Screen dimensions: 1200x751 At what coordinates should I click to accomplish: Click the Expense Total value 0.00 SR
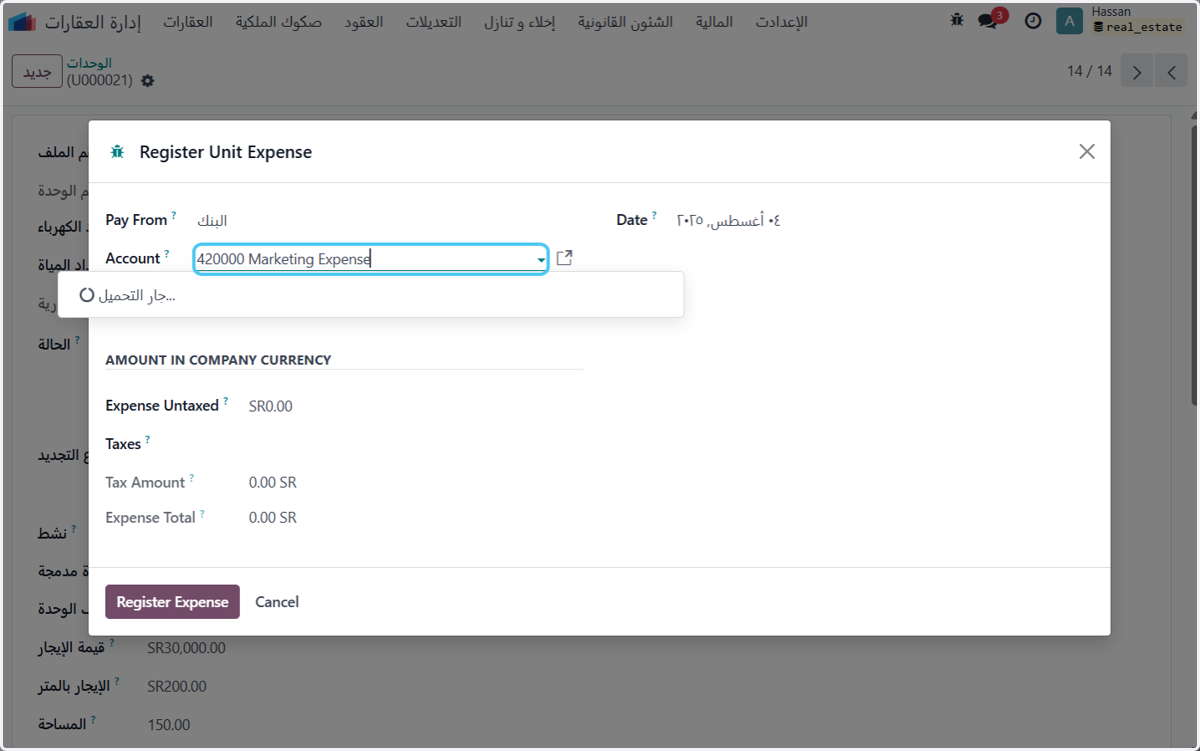(x=273, y=518)
